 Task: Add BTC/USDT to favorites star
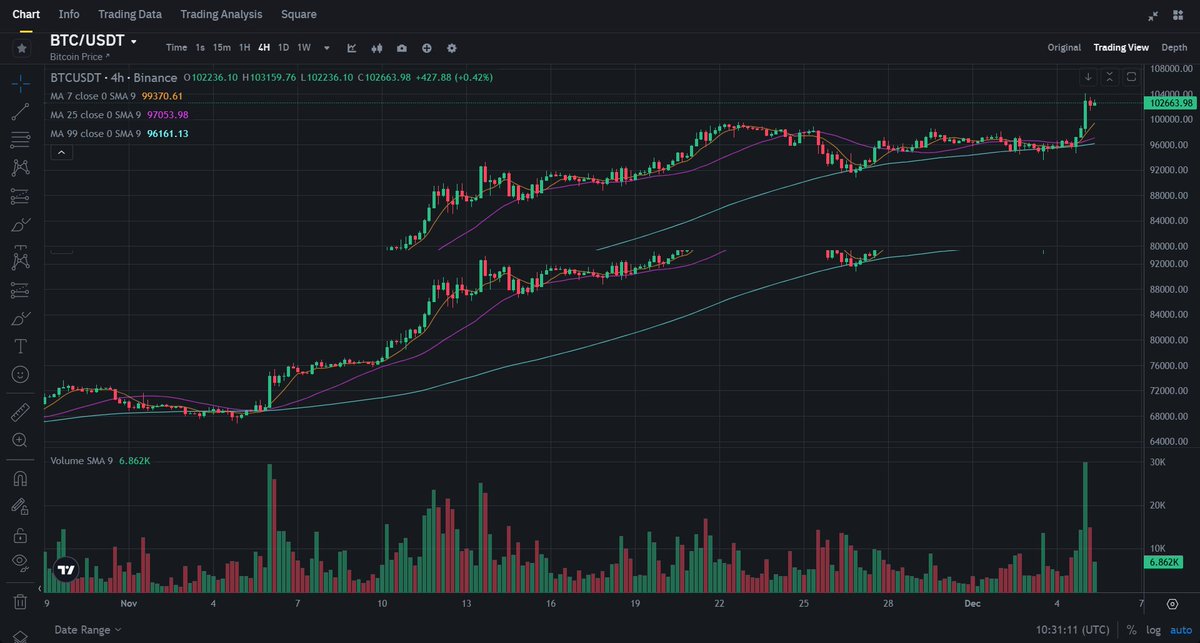pyautogui.click(x=21, y=47)
